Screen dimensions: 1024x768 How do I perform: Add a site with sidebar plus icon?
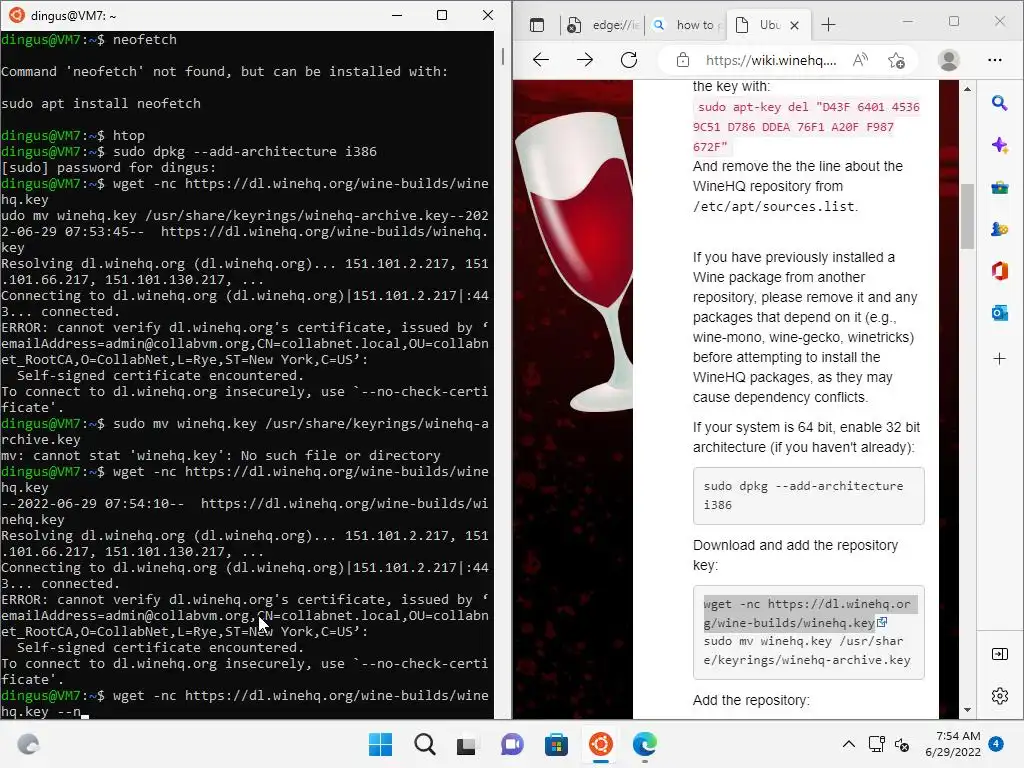point(999,359)
